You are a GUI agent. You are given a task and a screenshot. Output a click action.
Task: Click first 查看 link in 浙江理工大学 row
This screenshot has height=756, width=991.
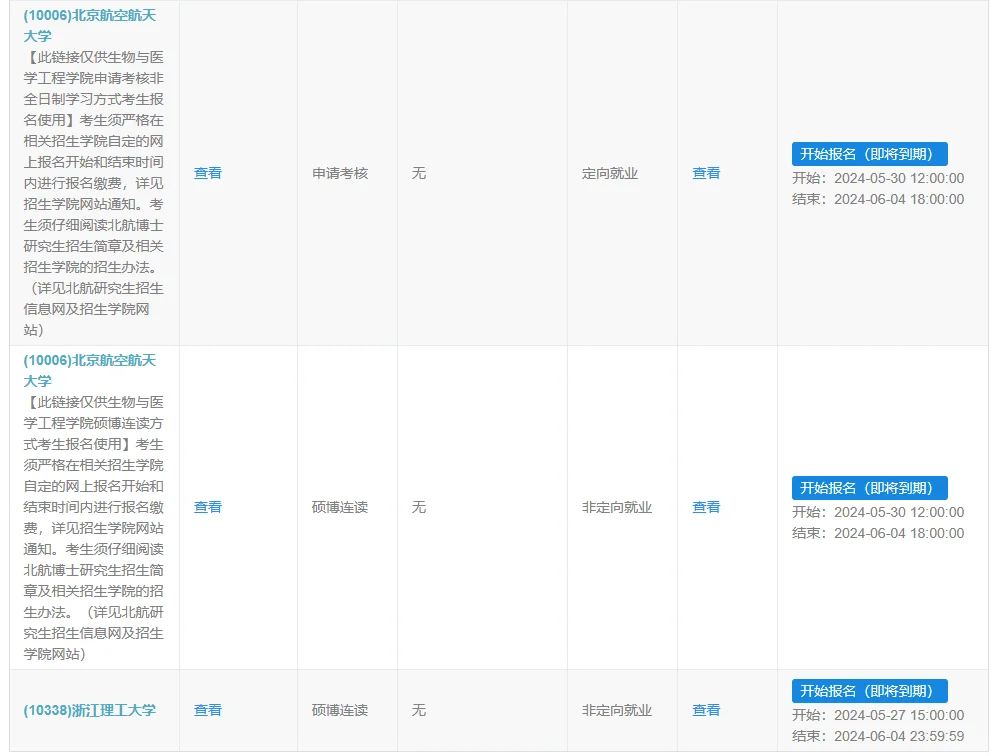tap(208, 710)
